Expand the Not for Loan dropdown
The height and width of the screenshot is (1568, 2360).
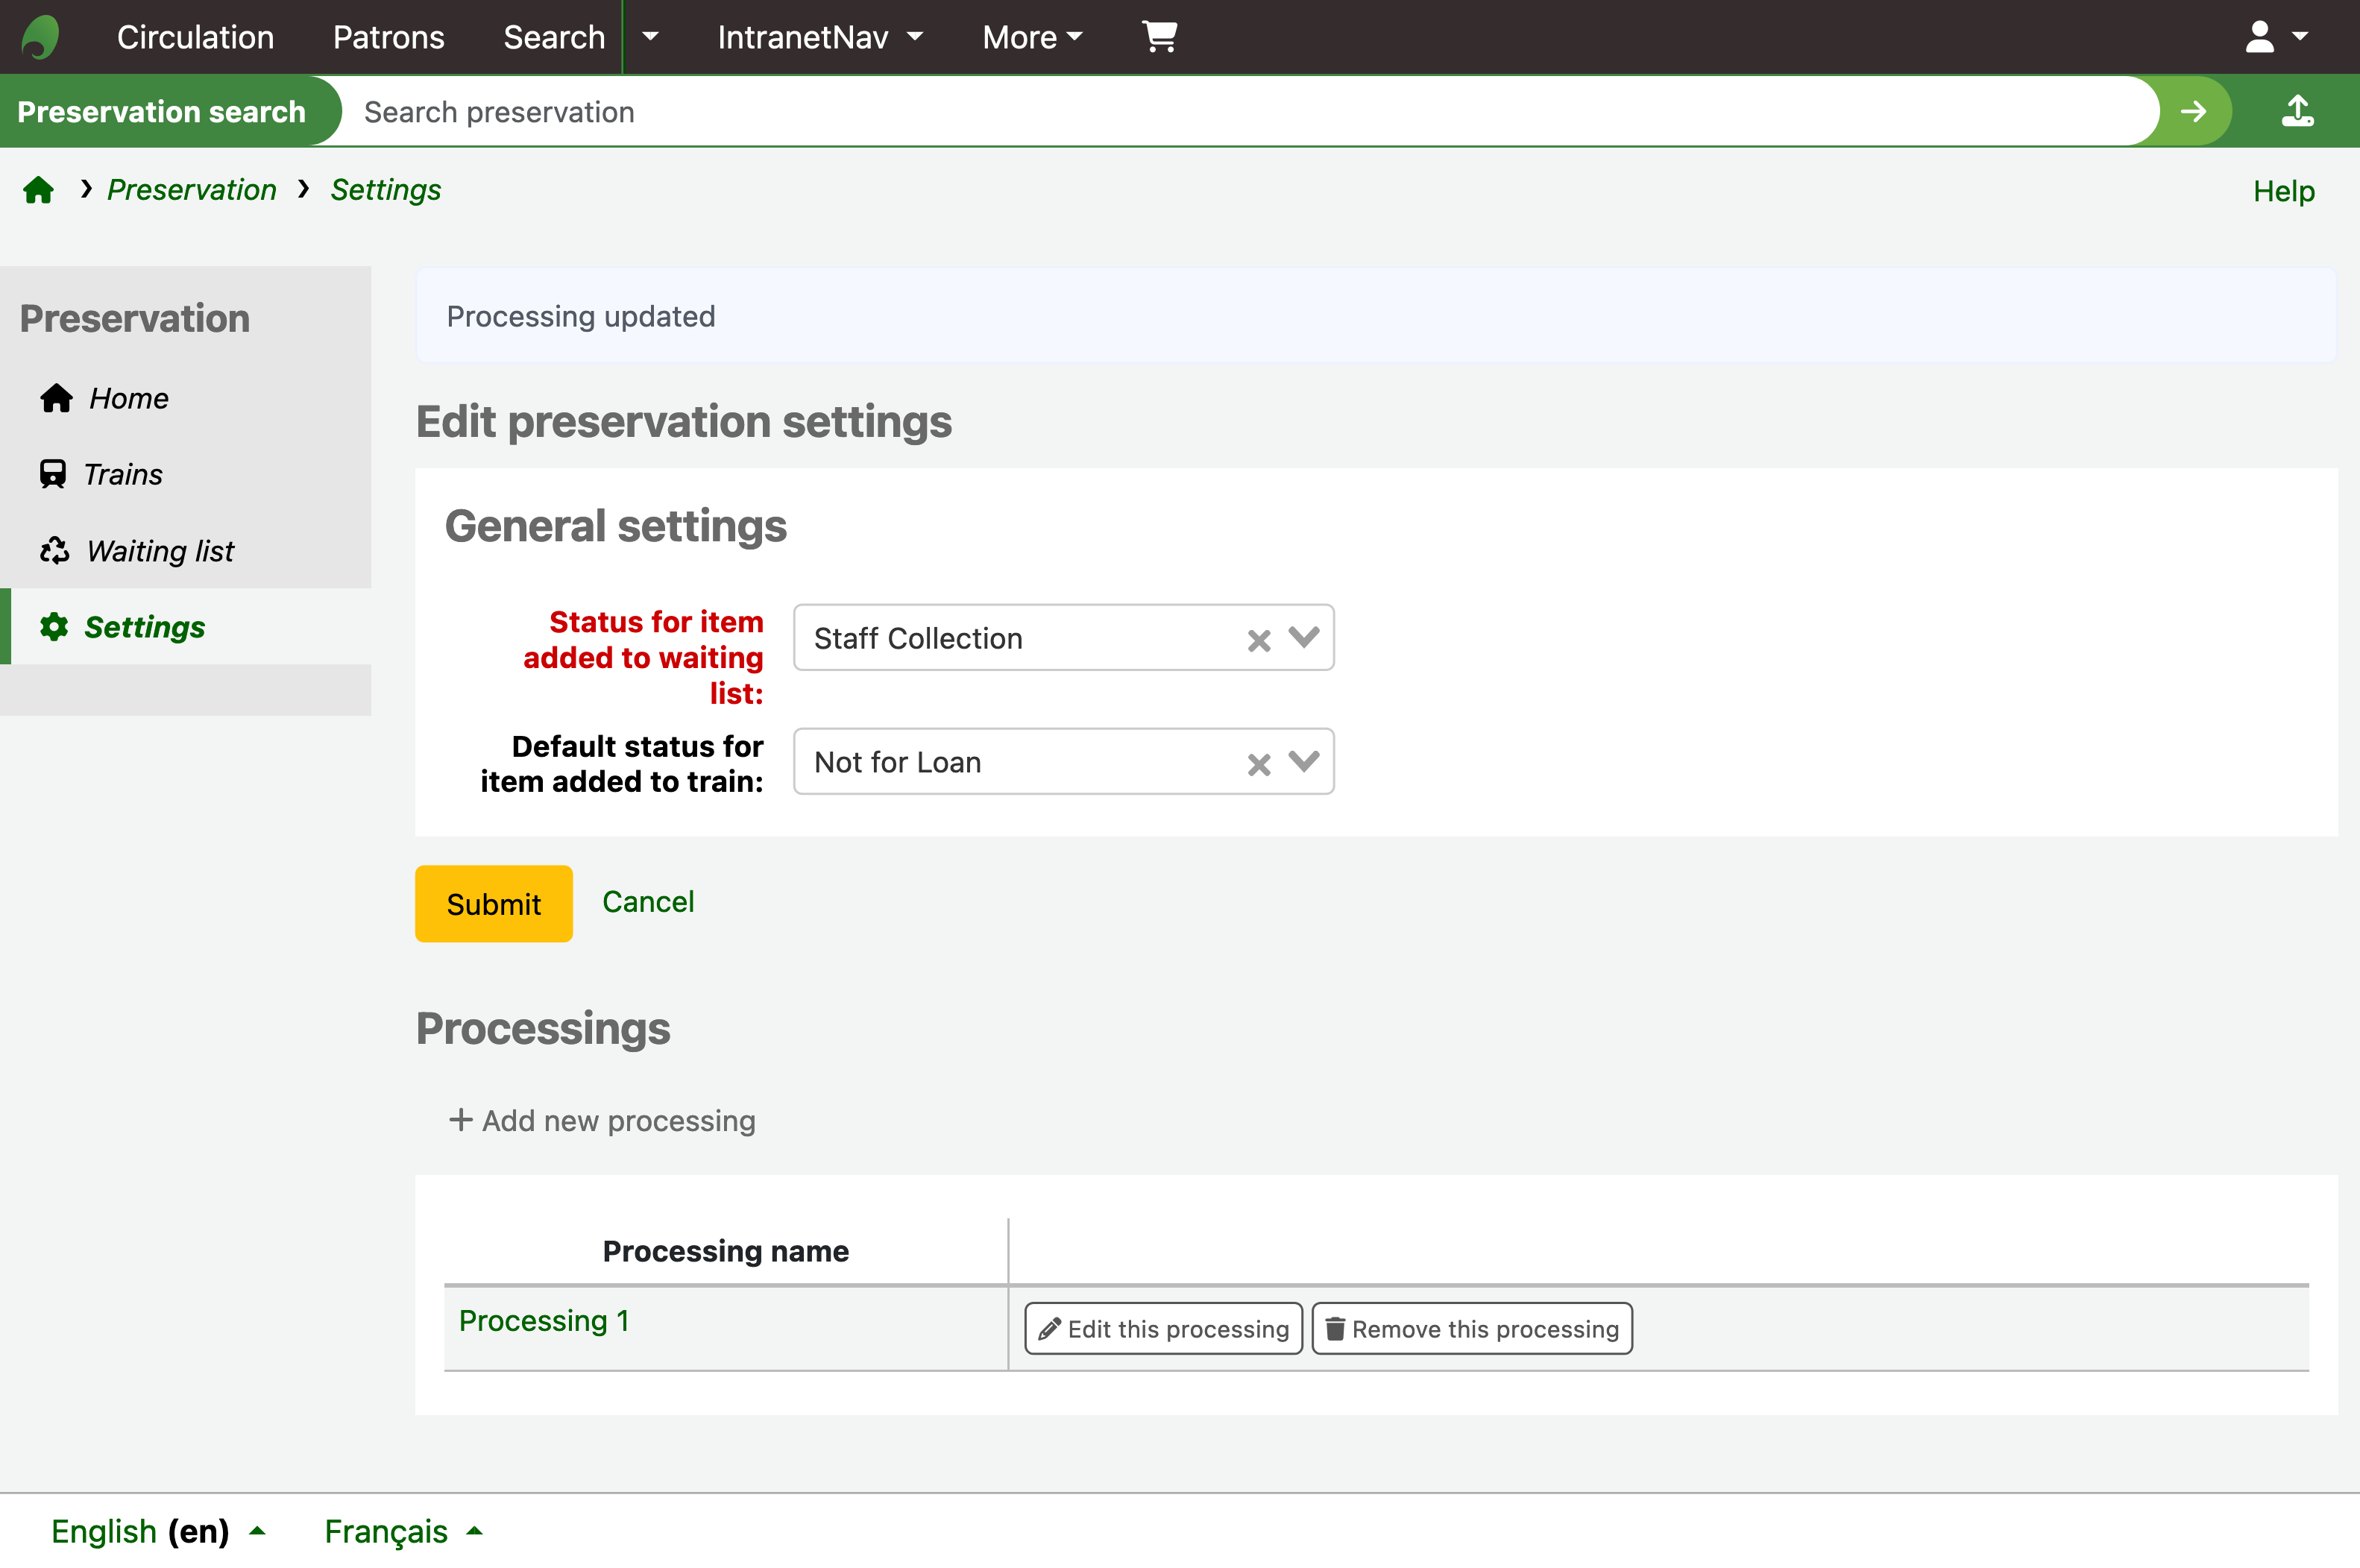pyautogui.click(x=1304, y=761)
